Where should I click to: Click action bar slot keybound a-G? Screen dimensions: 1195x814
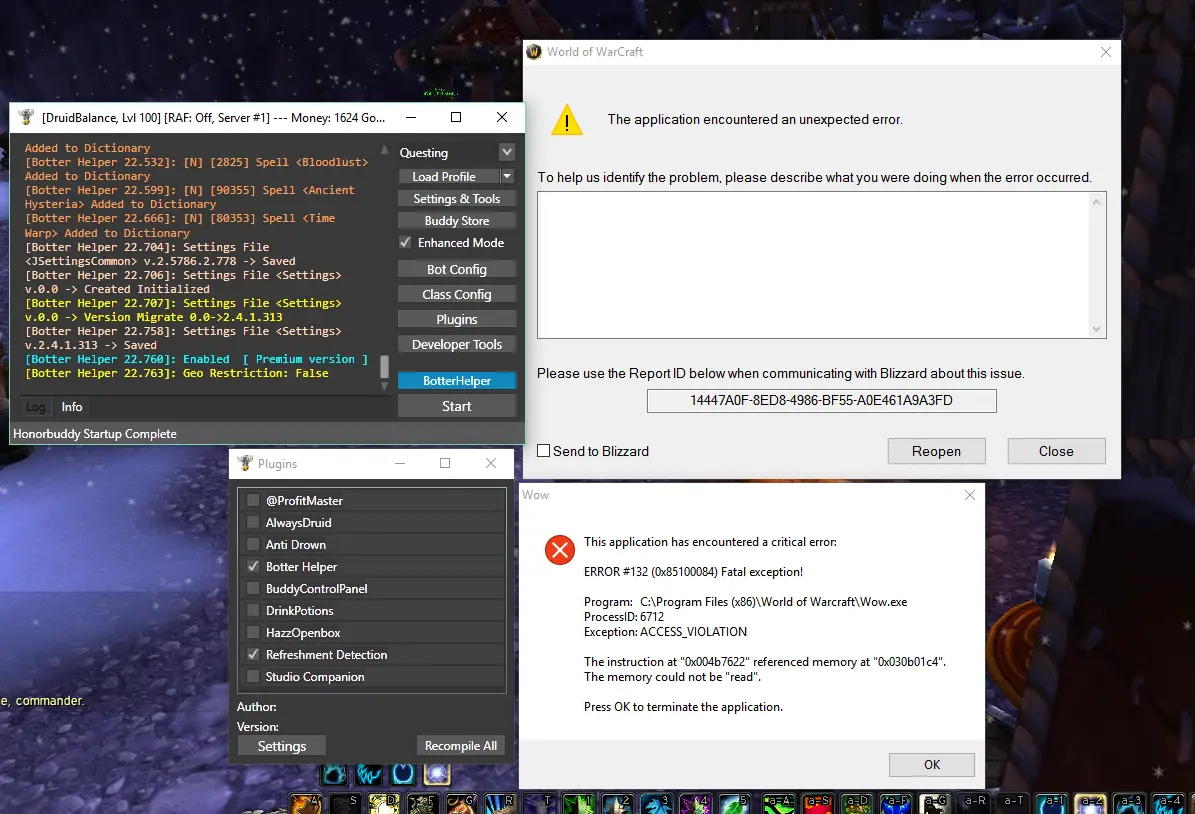tap(934, 804)
